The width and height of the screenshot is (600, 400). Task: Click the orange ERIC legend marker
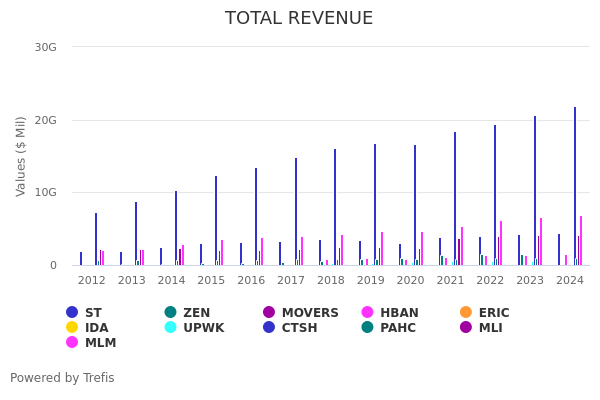[x=466, y=313]
